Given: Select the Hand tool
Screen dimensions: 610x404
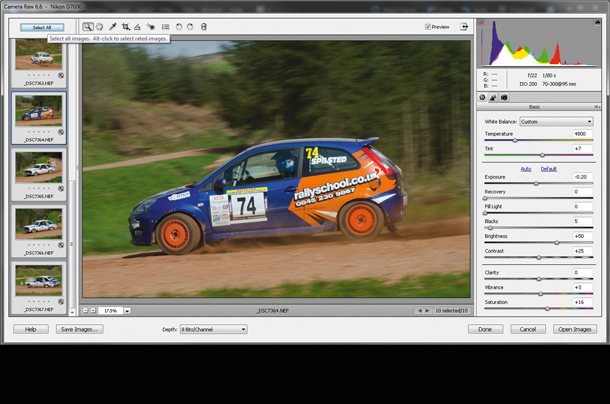Looking at the screenshot, I should tap(100, 27).
